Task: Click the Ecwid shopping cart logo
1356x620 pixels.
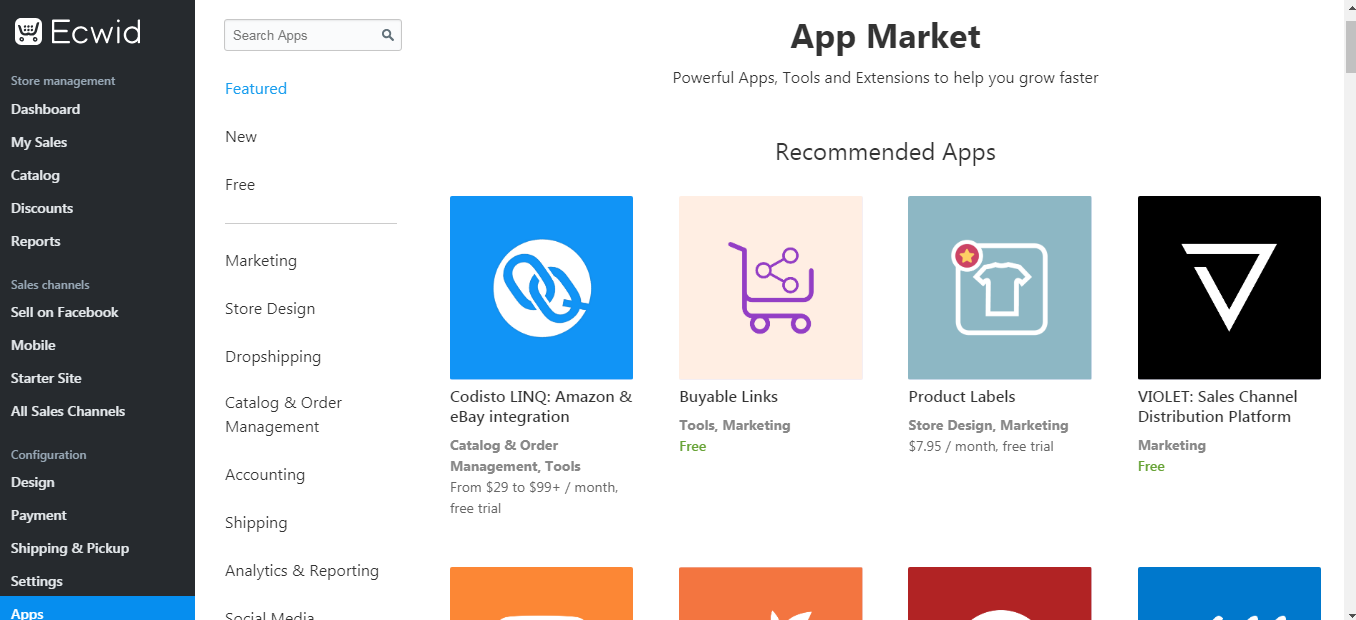Action: click(28, 32)
